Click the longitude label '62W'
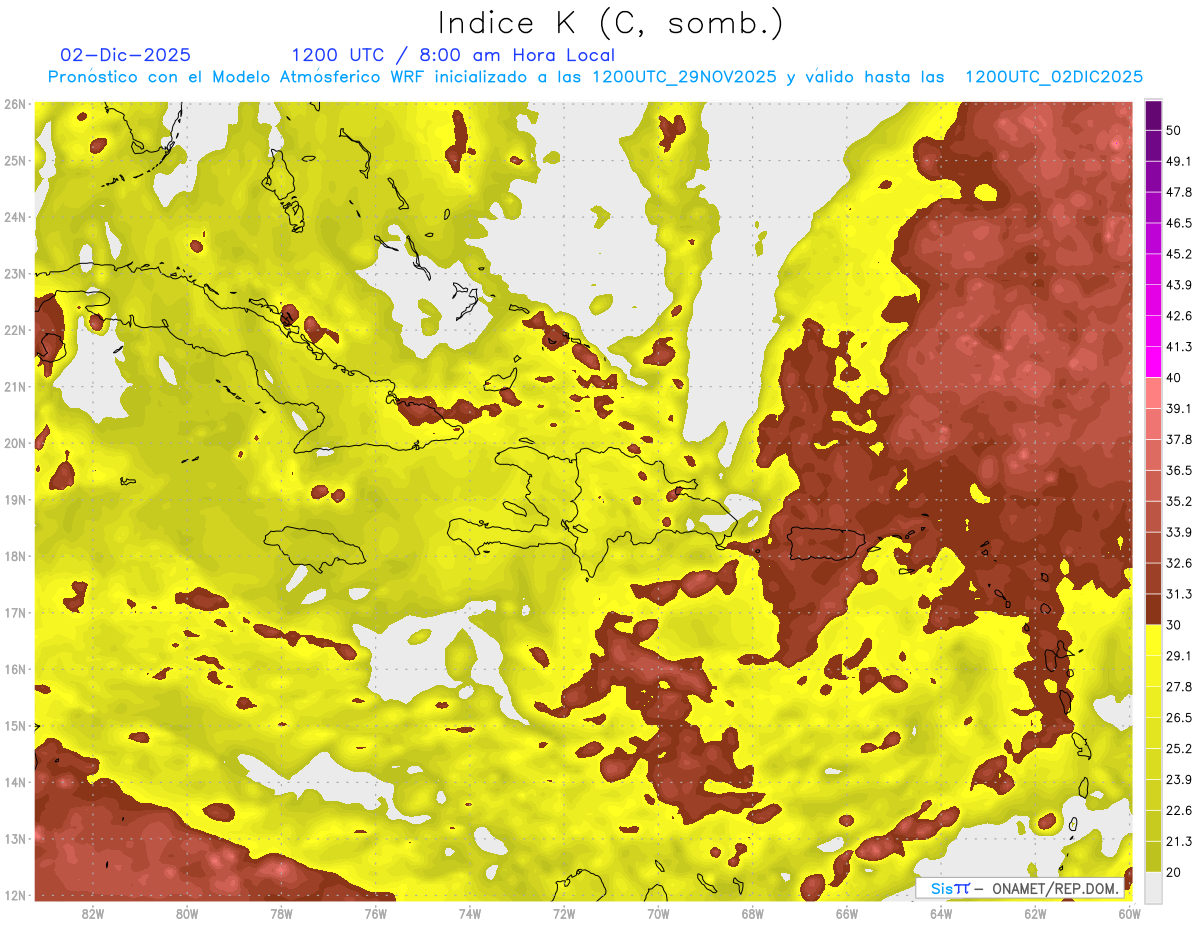The image size is (1200, 927). click(1035, 914)
